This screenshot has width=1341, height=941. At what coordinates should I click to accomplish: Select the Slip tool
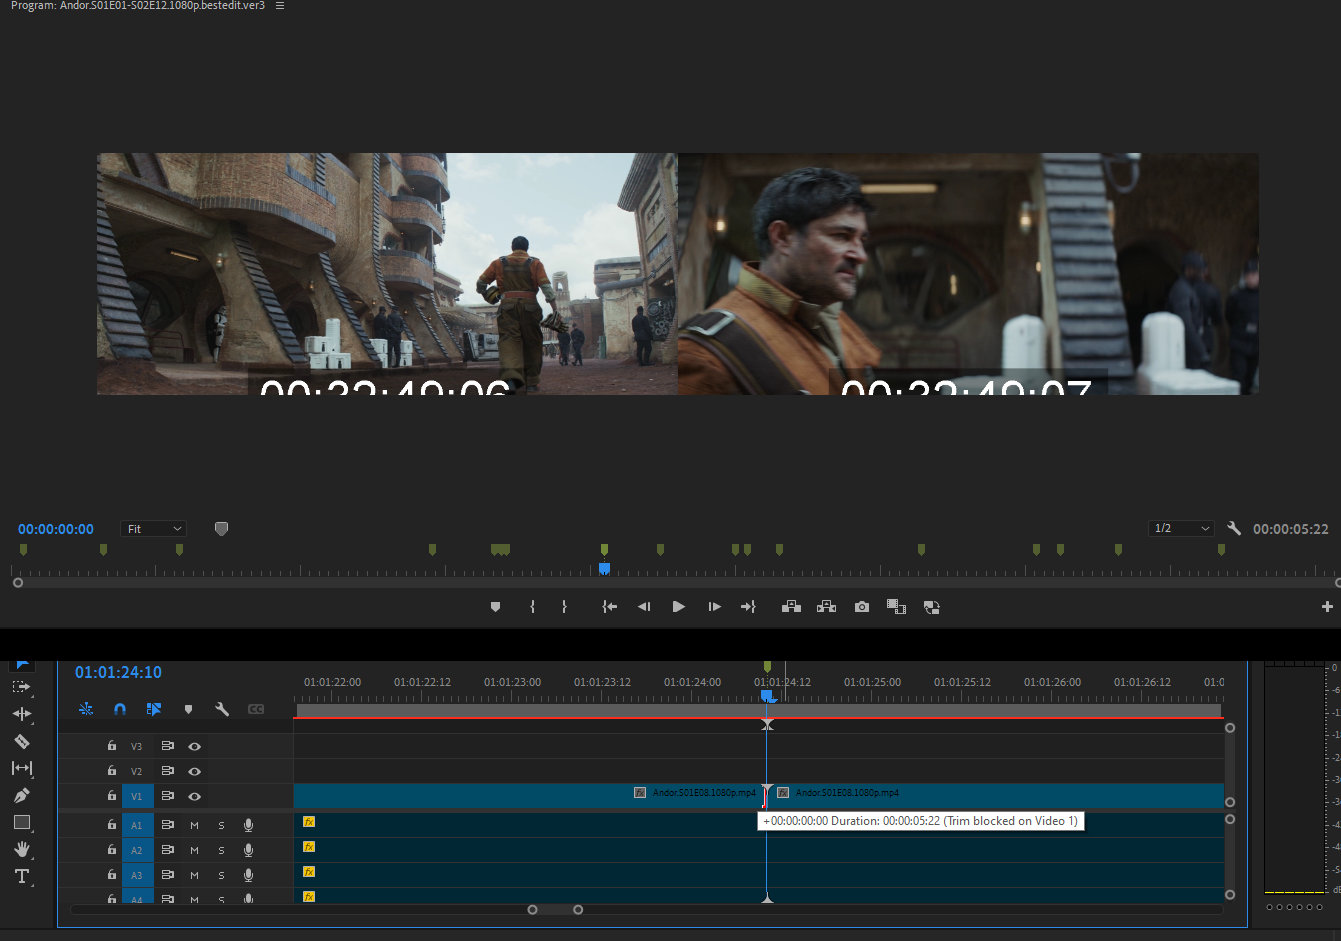[21, 768]
